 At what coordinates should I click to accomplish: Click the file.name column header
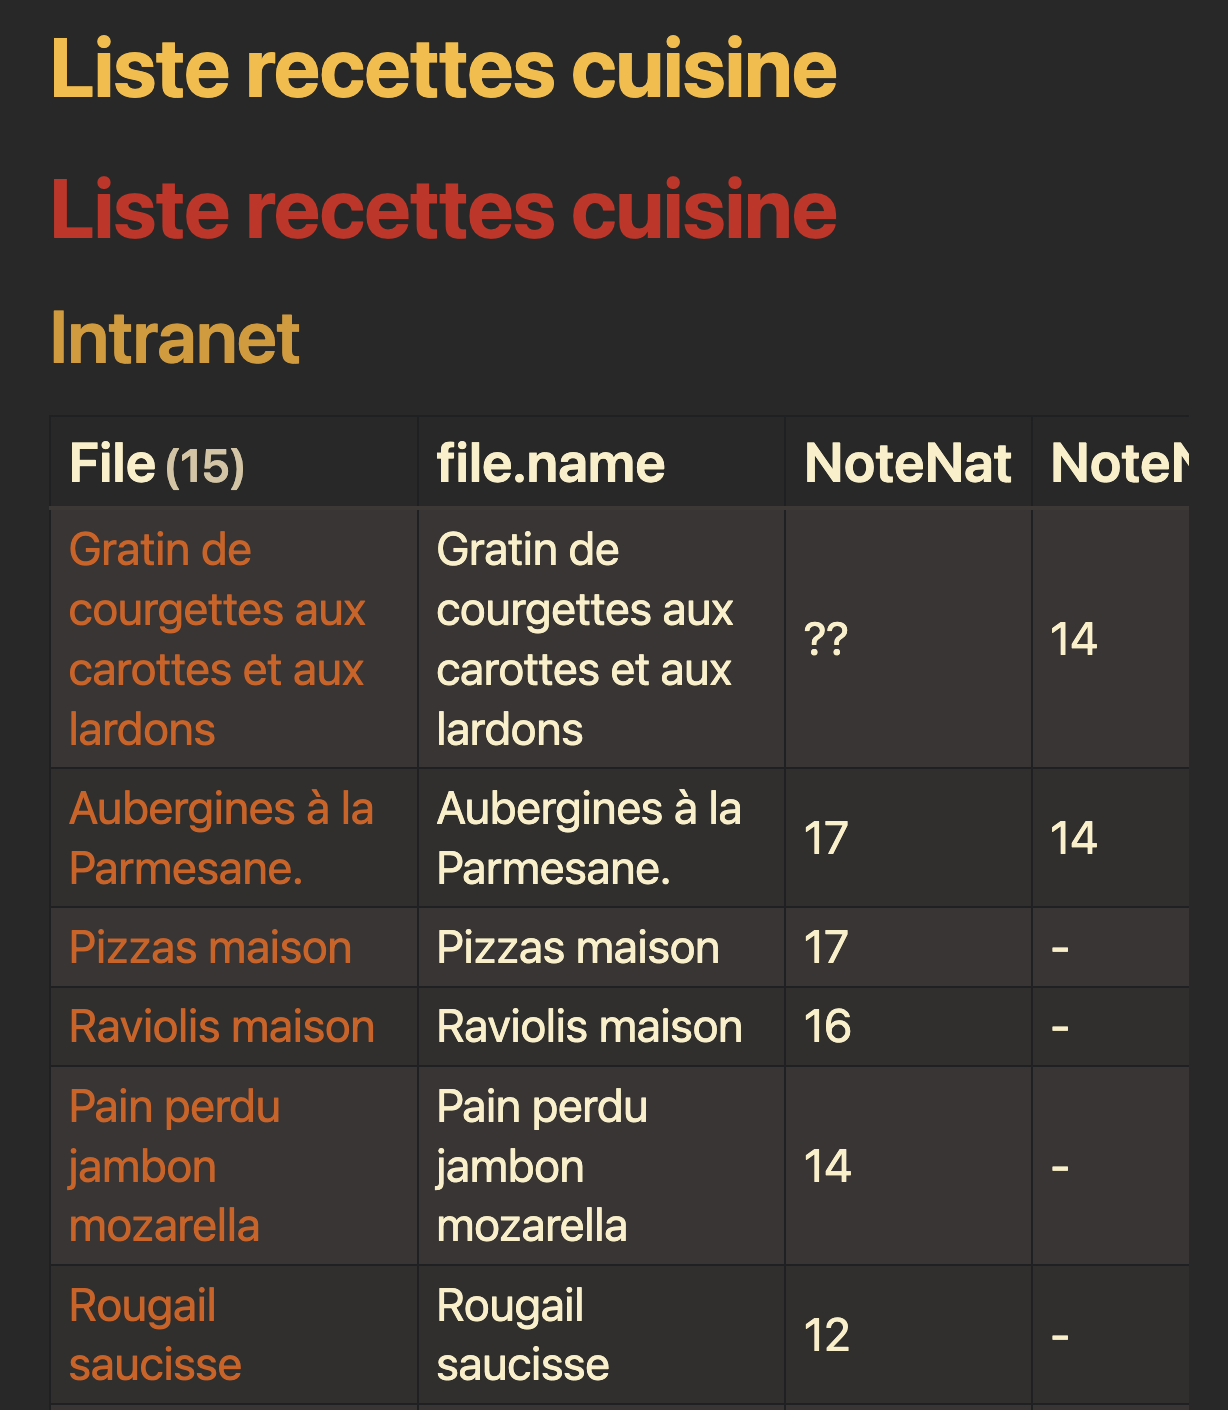tap(550, 464)
